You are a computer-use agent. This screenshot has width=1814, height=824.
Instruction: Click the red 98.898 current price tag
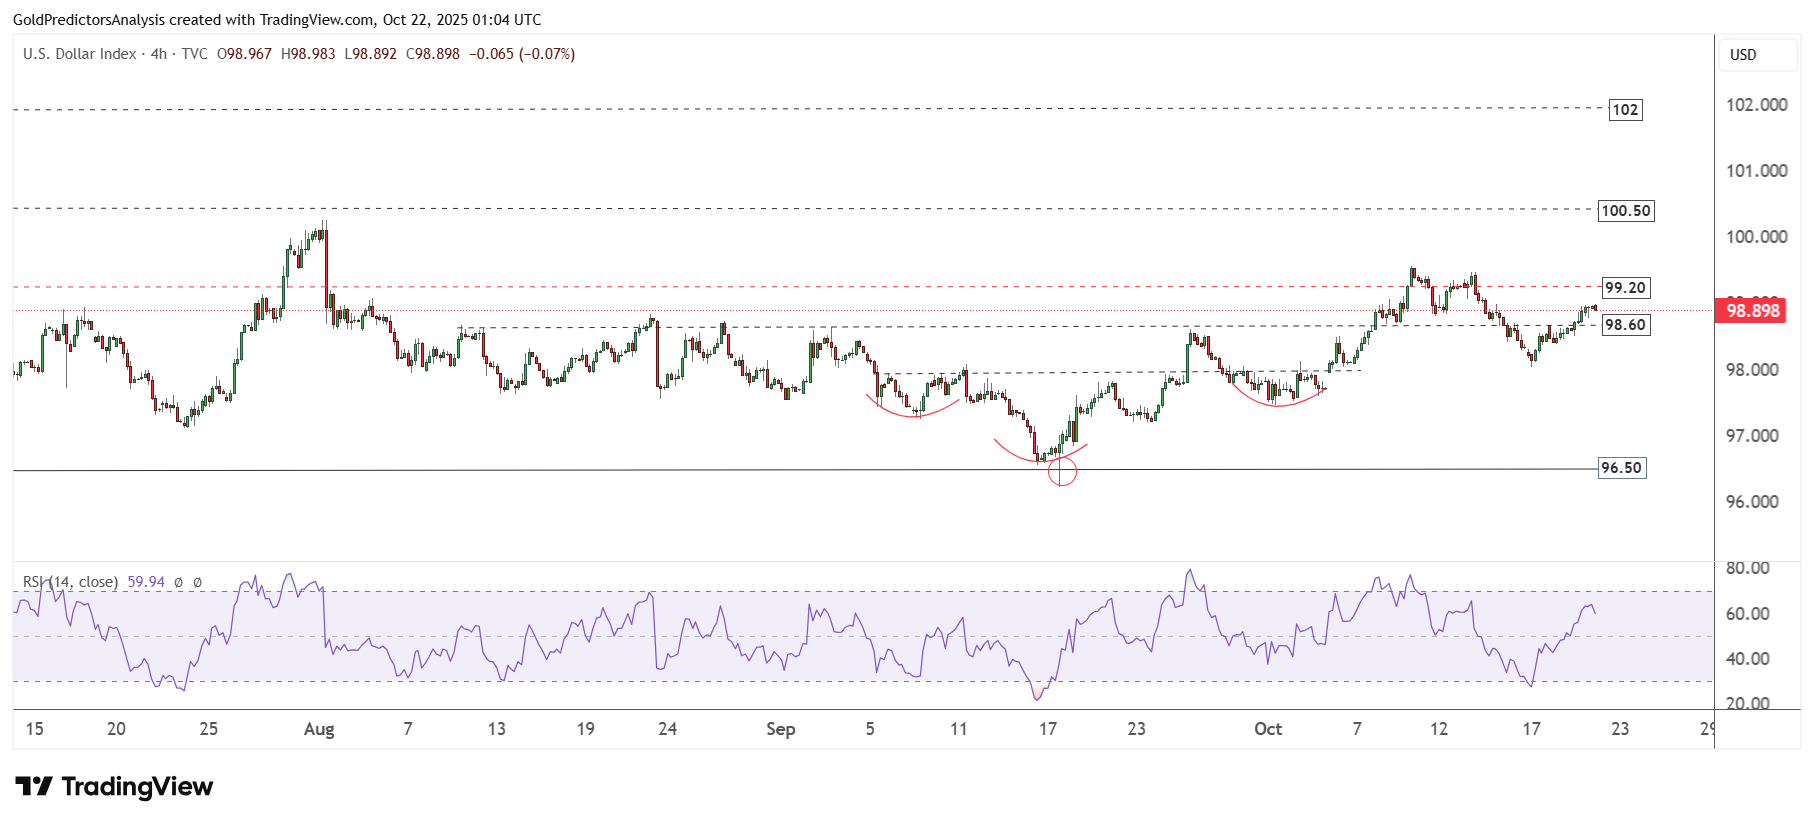1752,311
